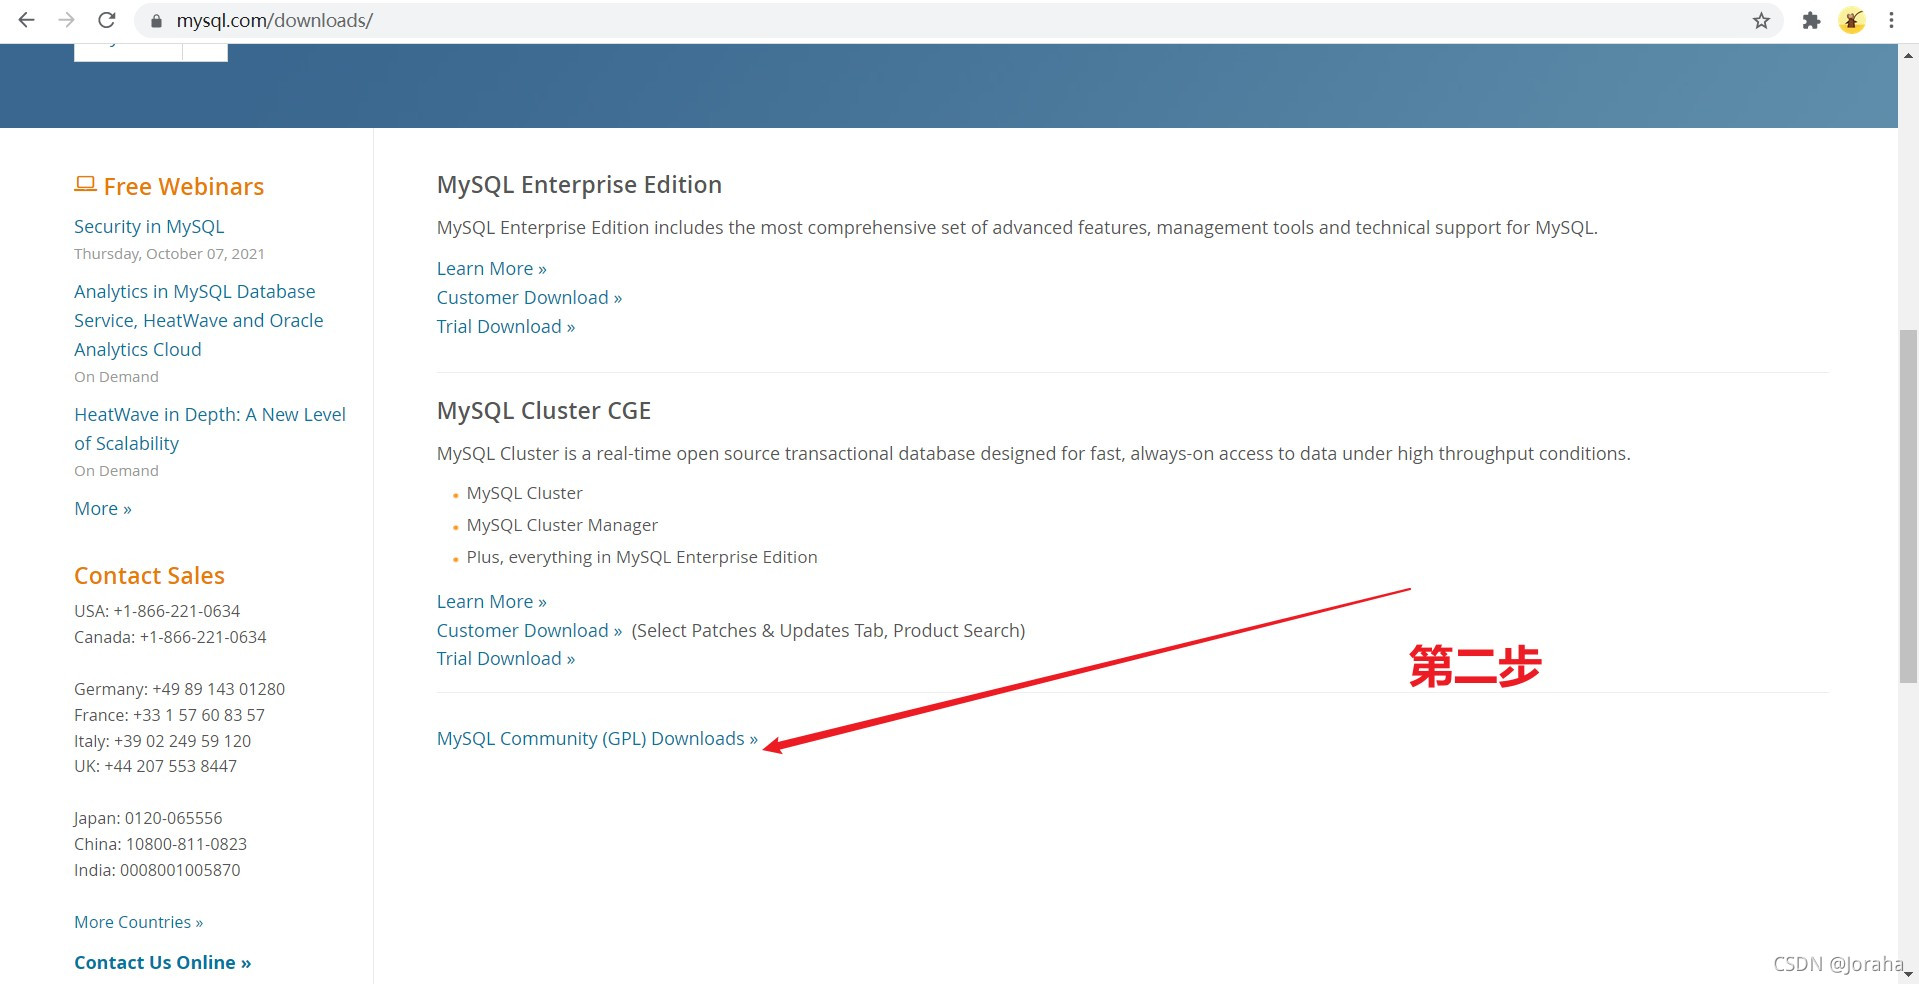This screenshot has width=1919, height=984.
Task: Open Analytics in MySQL Database Service webinar
Action: (x=198, y=320)
